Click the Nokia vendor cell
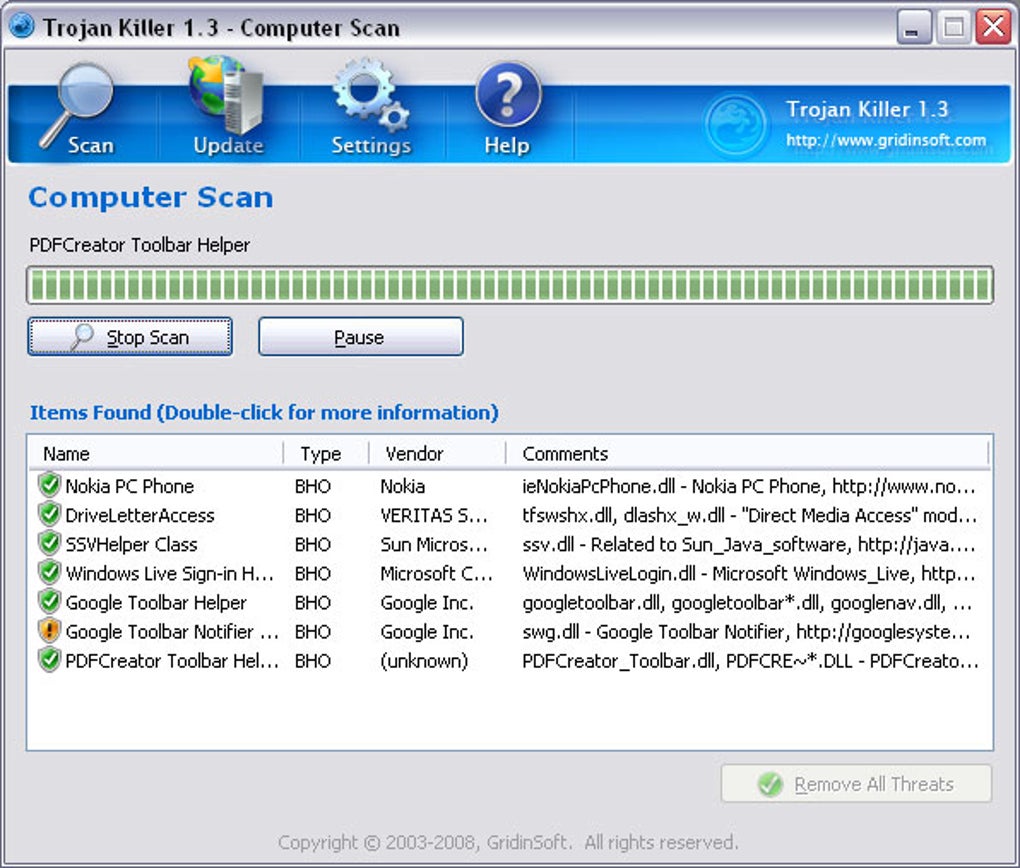The width and height of the screenshot is (1020, 868). 403,486
